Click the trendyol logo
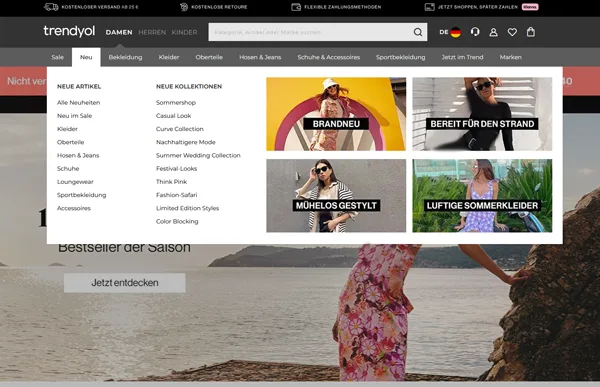This screenshot has width=600, height=387. pos(69,31)
